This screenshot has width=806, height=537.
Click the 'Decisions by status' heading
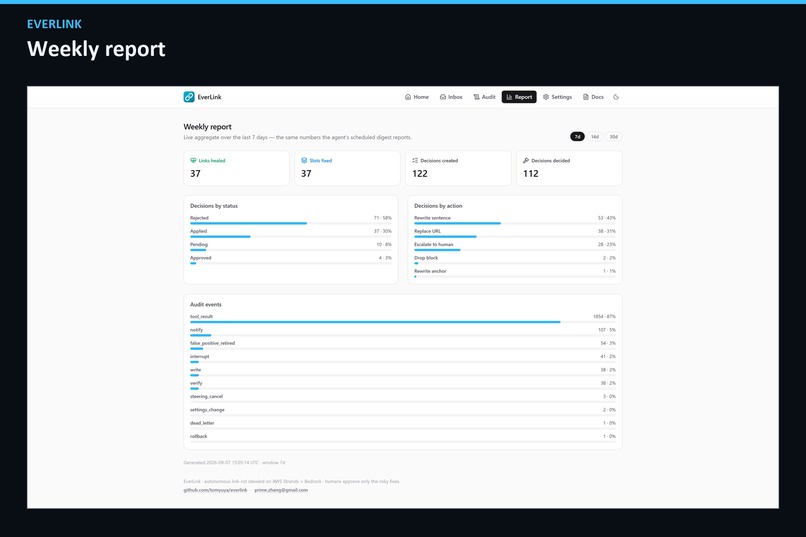tap(214, 206)
